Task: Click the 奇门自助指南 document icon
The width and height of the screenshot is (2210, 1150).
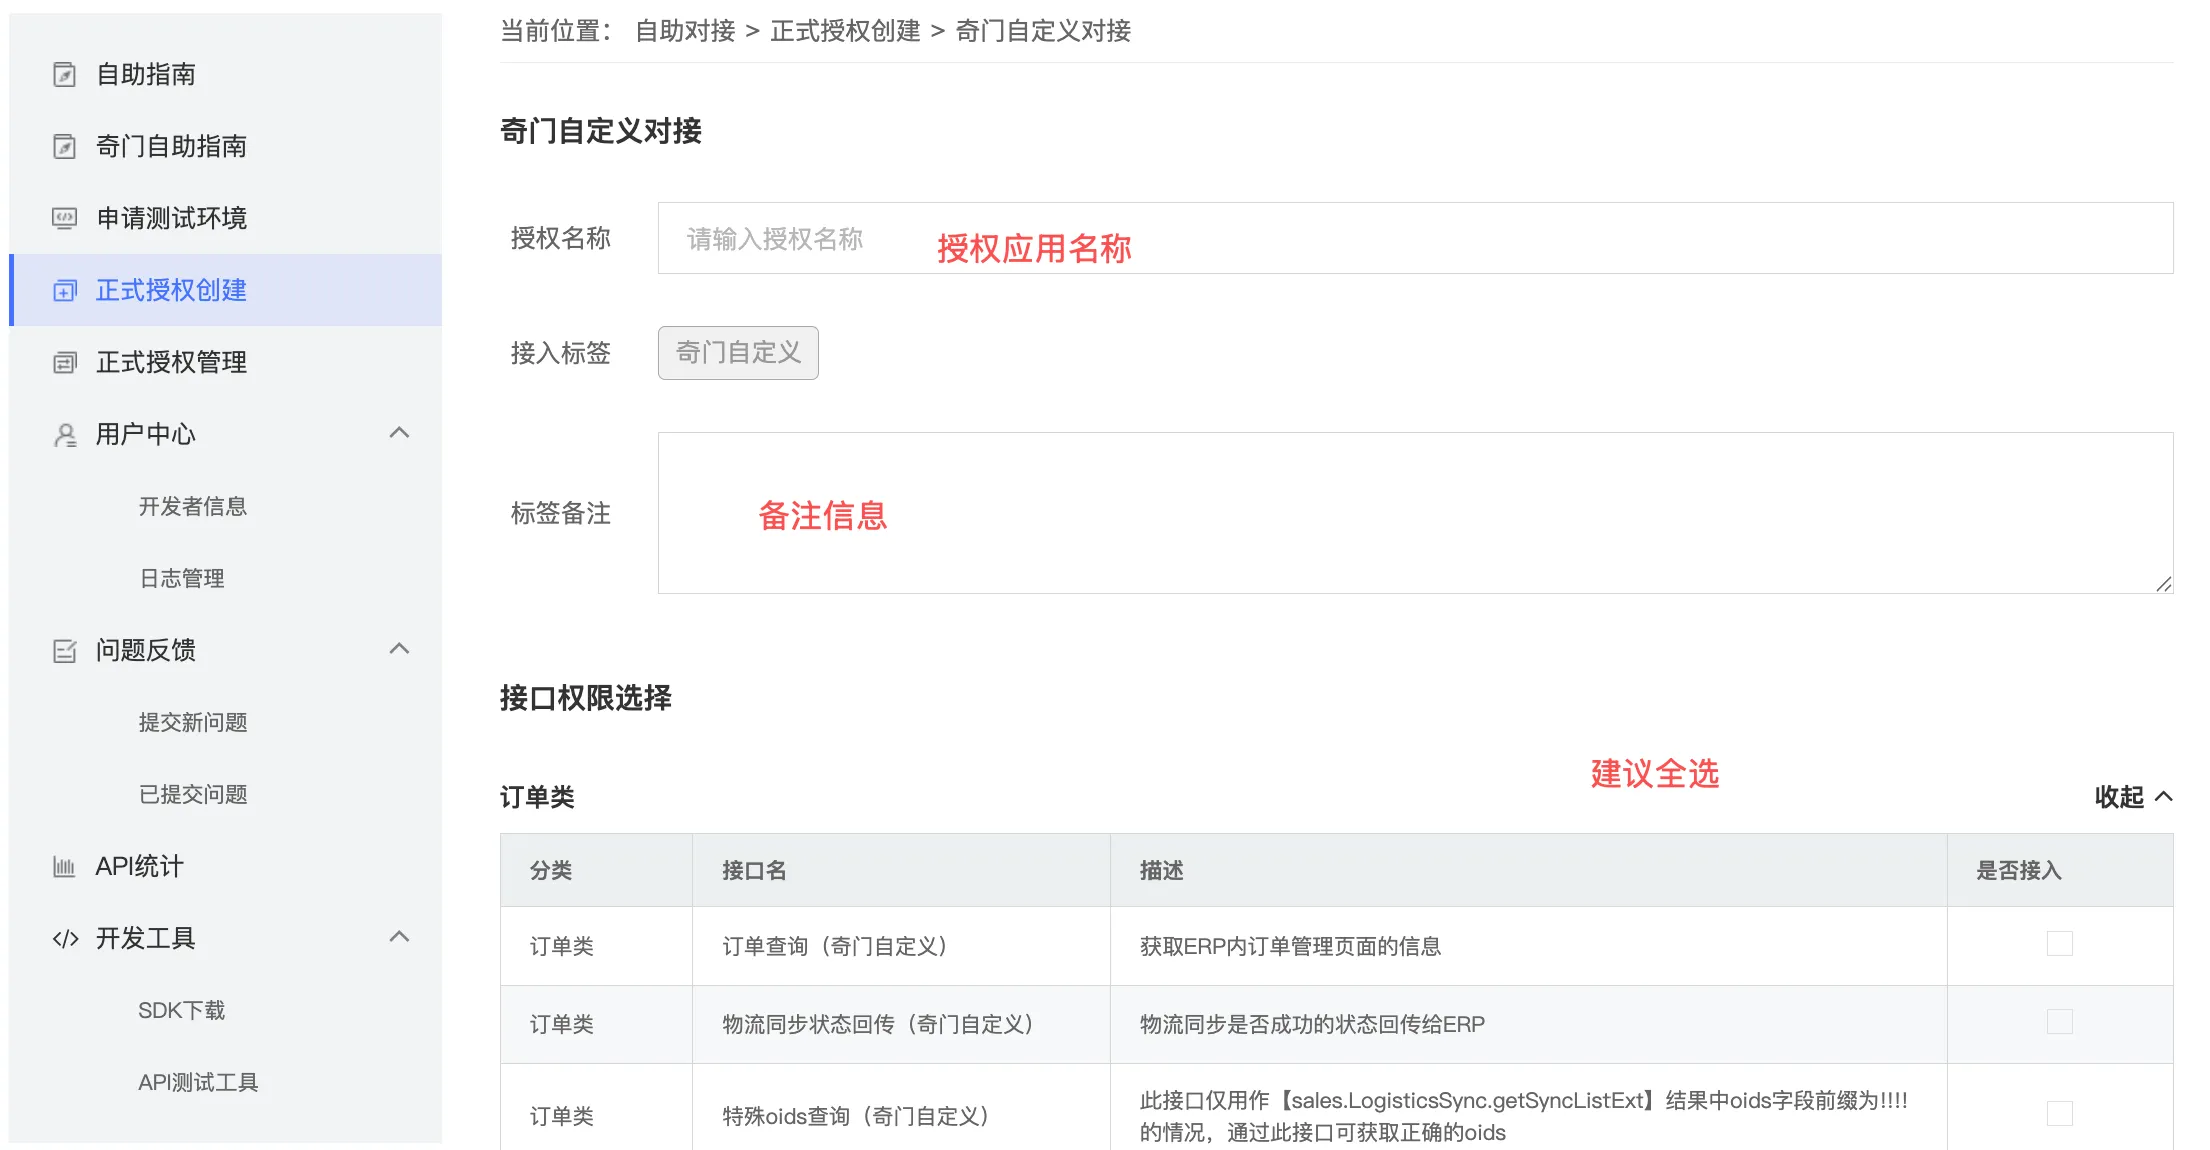Action: [64, 147]
